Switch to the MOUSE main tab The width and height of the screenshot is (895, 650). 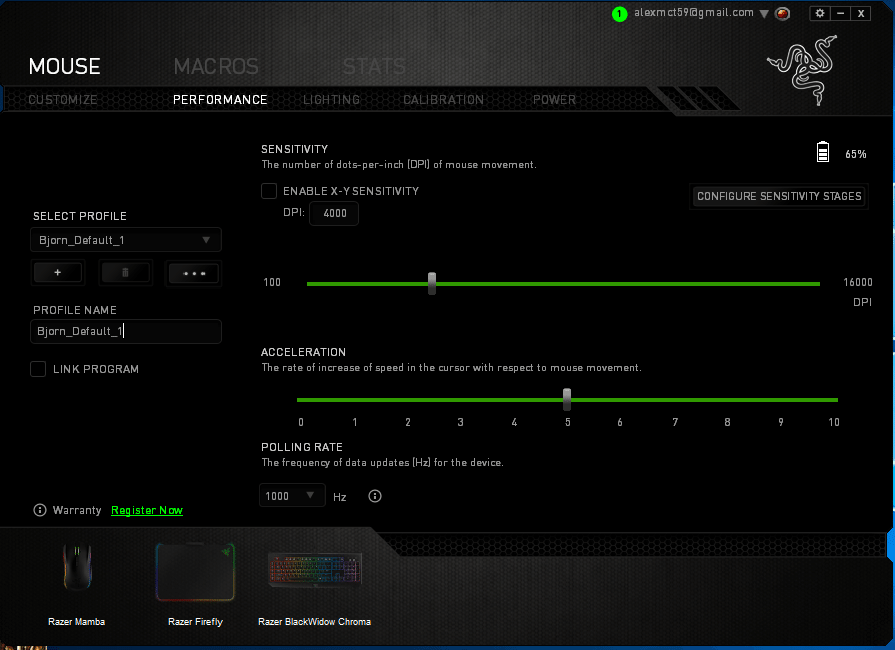coord(64,66)
